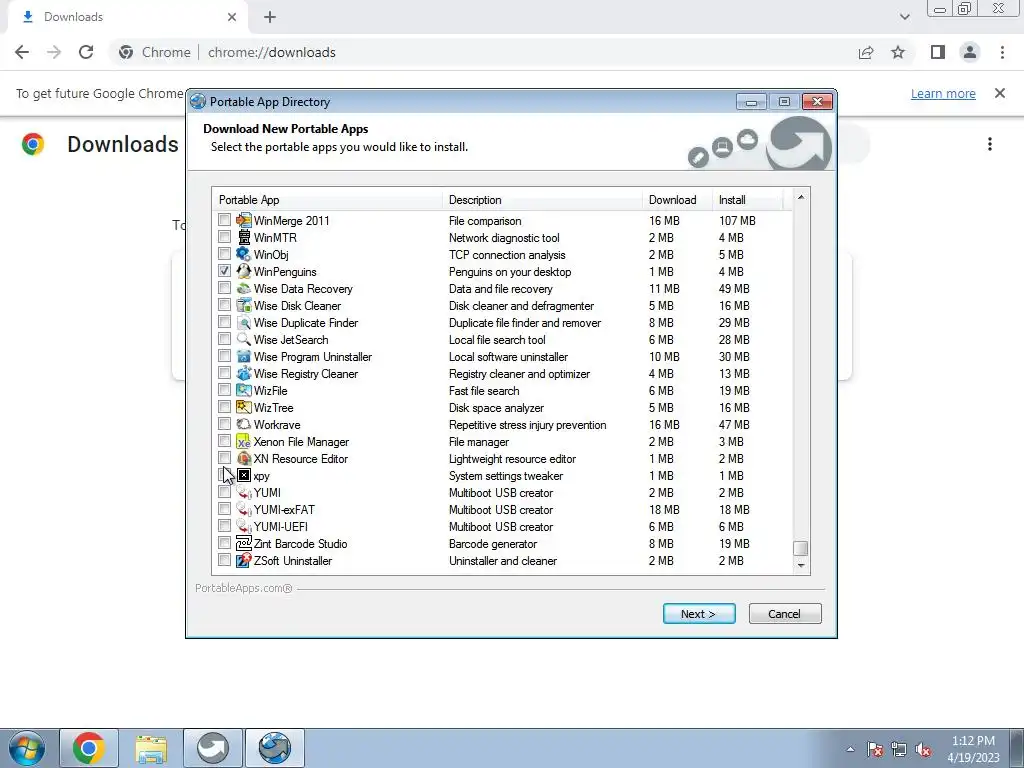Select the ZSoft Uninstaller checkbox

coord(225,559)
